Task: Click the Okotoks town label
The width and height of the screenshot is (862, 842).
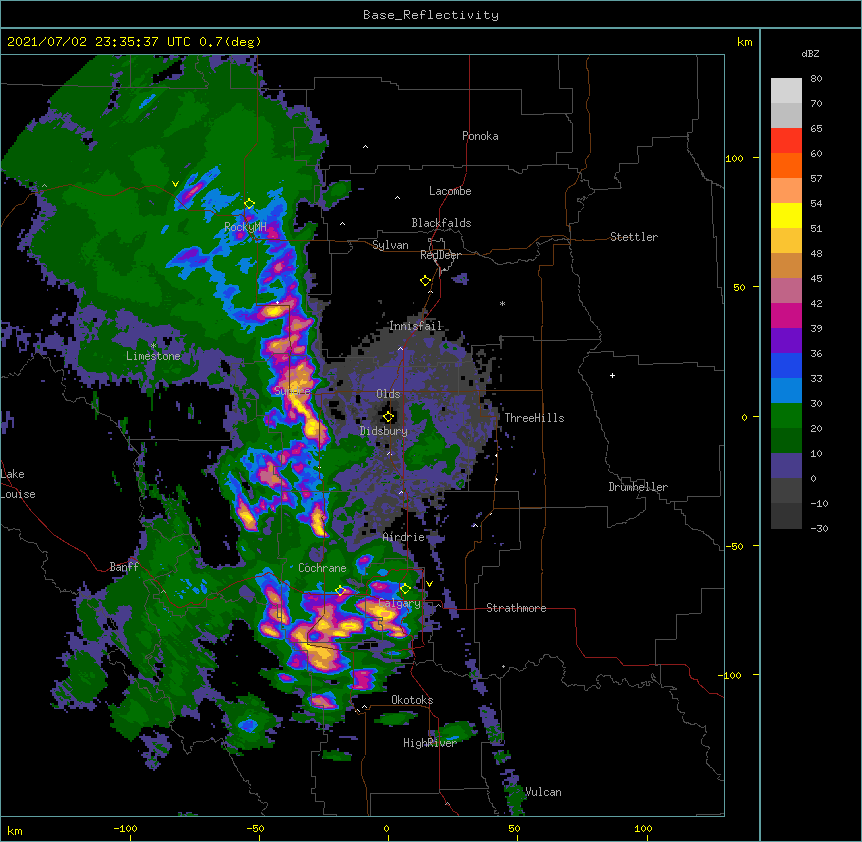Action: (x=412, y=700)
